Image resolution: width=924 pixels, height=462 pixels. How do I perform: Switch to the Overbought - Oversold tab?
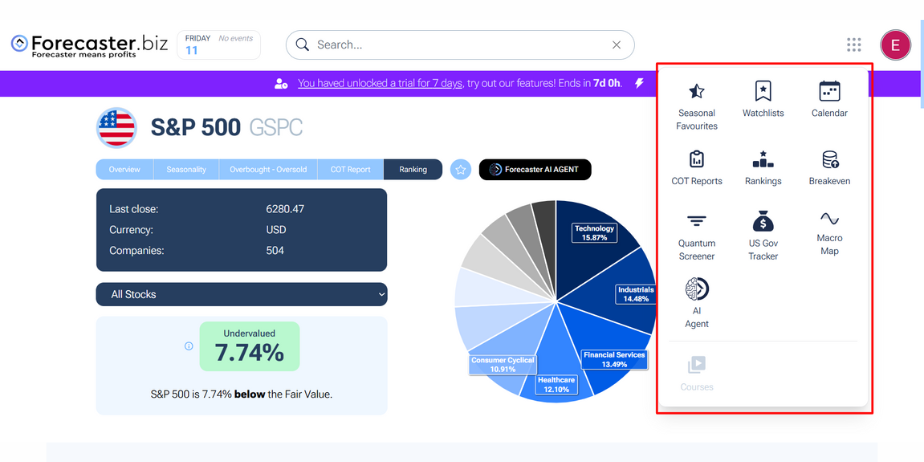tap(268, 169)
